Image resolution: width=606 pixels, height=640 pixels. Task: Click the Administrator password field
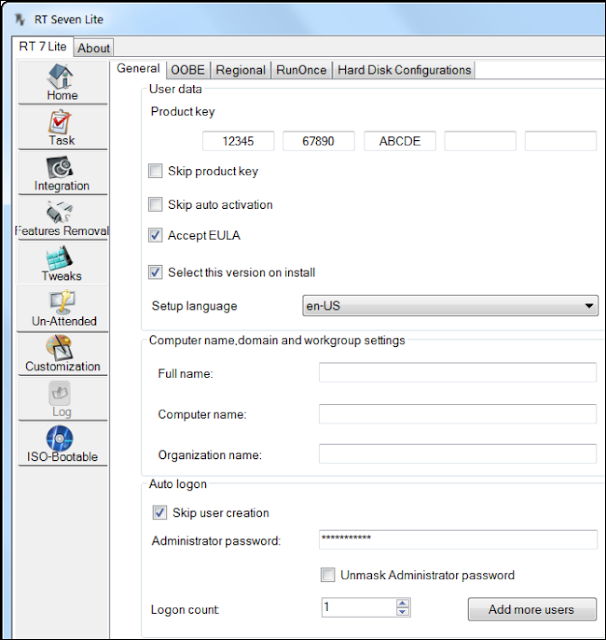tap(458, 539)
